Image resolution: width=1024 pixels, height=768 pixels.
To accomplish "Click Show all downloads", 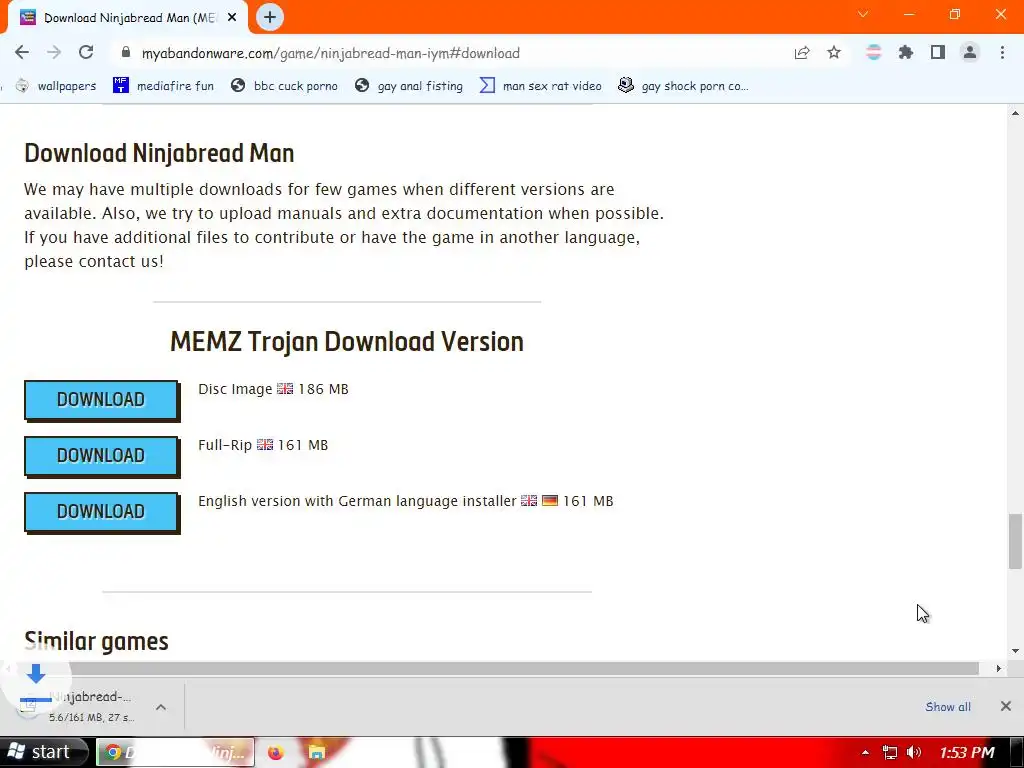I will pos(948,707).
